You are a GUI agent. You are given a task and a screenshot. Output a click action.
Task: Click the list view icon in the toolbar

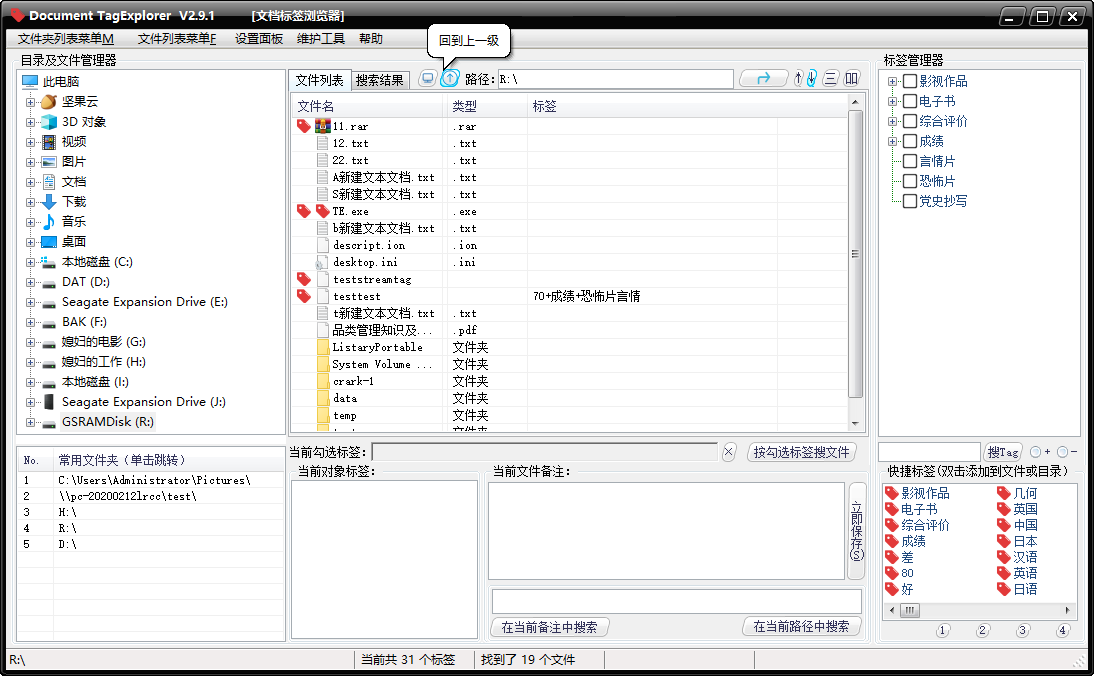pos(831,78)
